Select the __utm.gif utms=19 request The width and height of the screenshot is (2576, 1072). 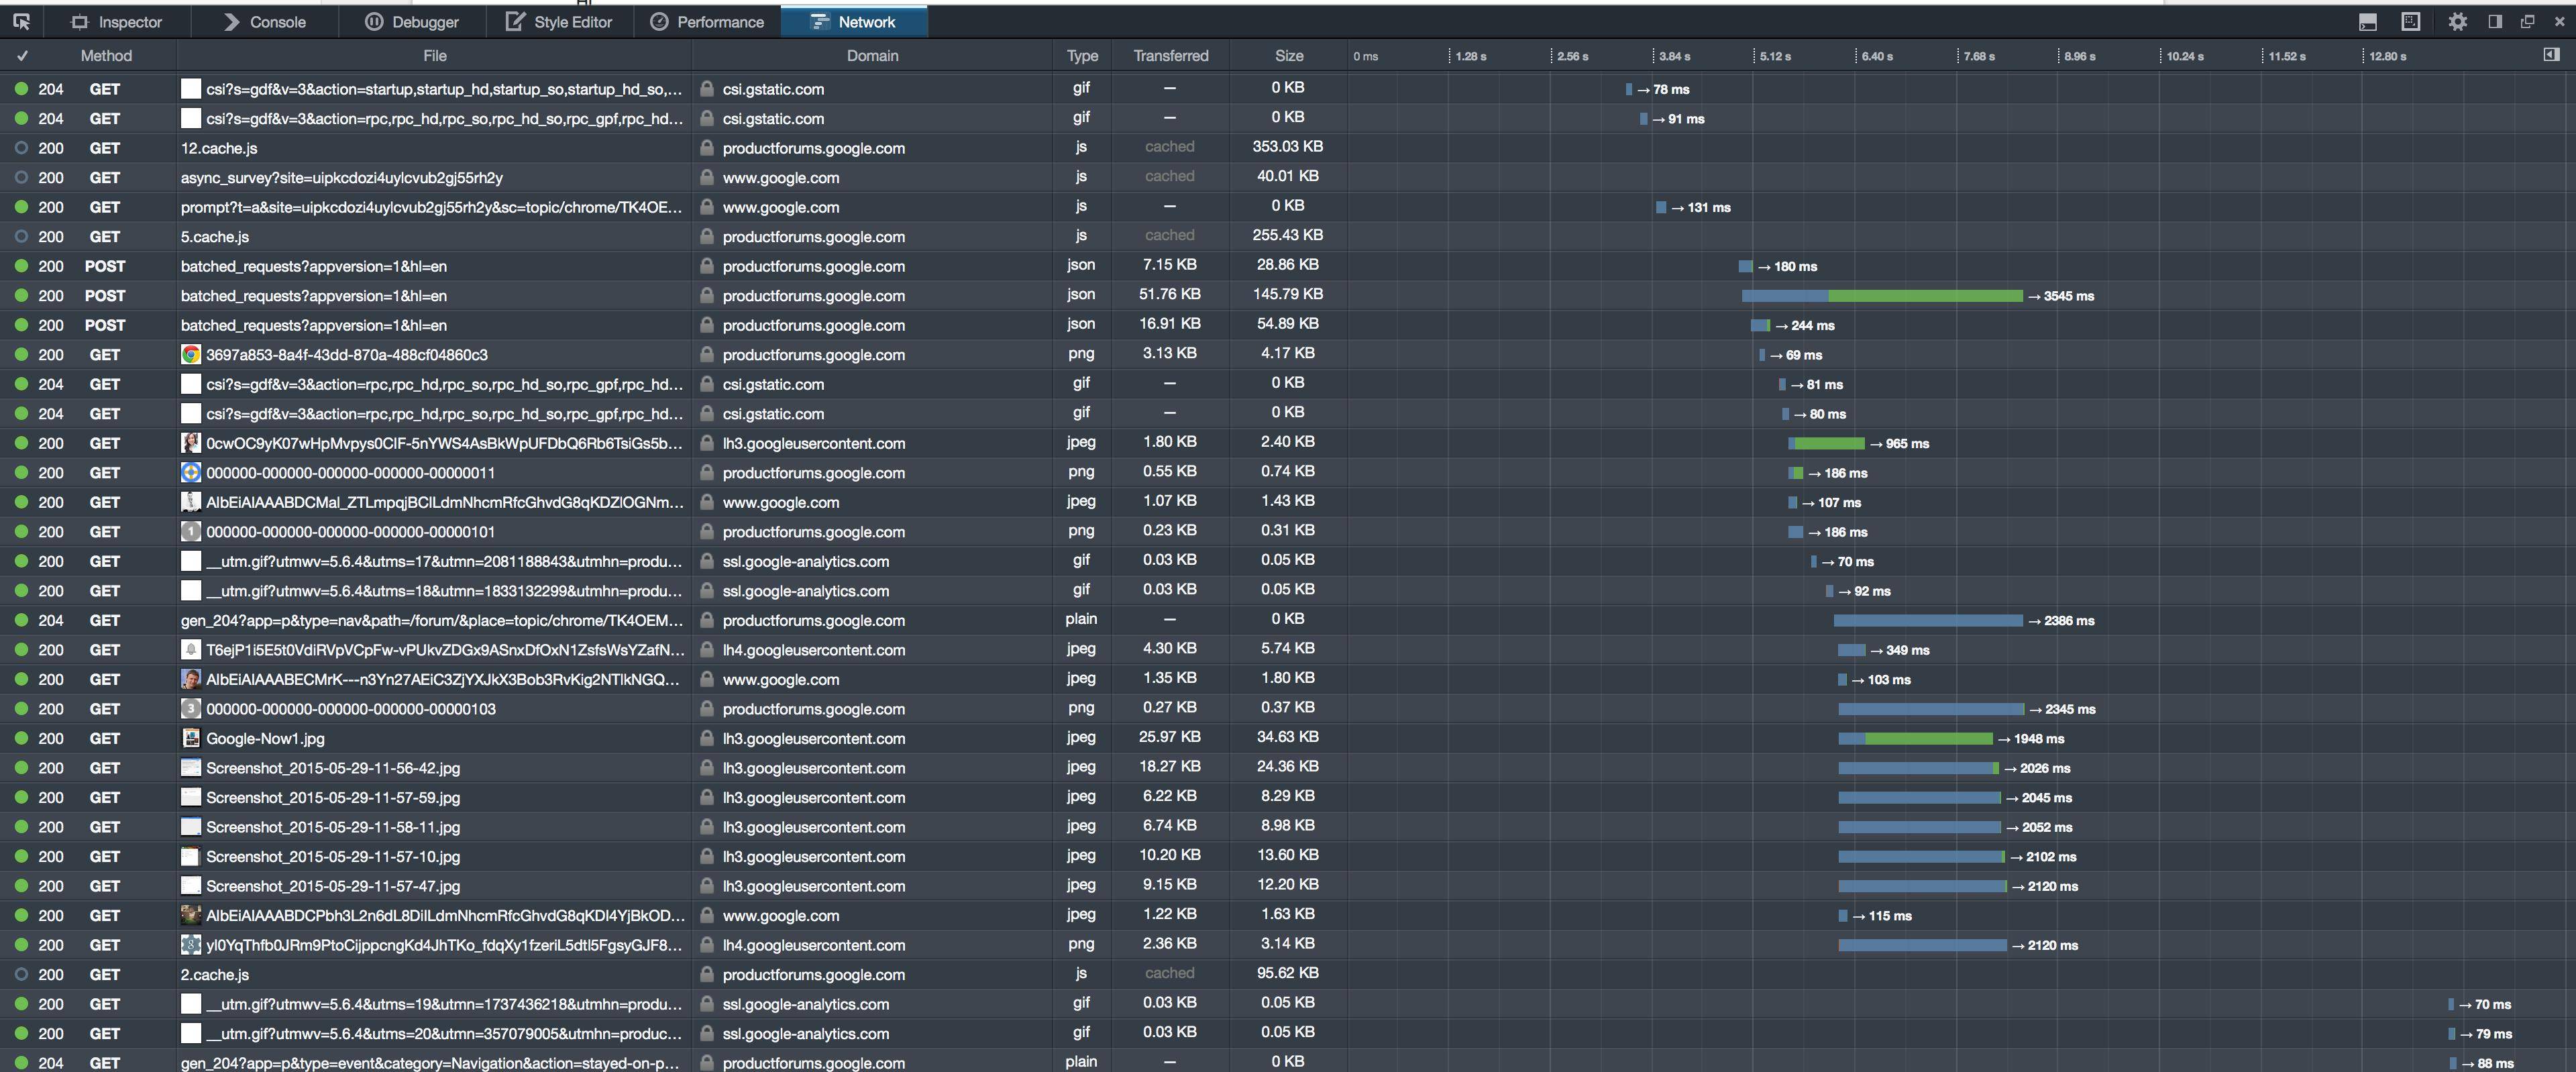pyautogui.click(x=1288, y=1004)
